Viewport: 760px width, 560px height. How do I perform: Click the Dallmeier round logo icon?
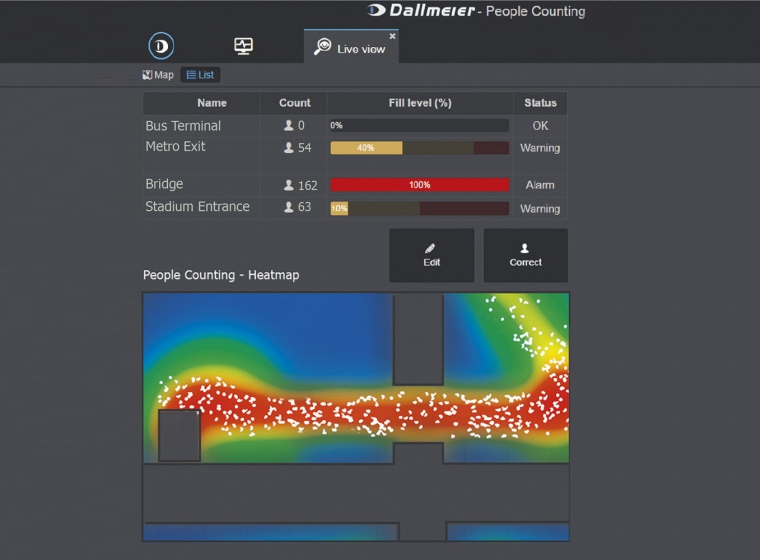point(161,46)
